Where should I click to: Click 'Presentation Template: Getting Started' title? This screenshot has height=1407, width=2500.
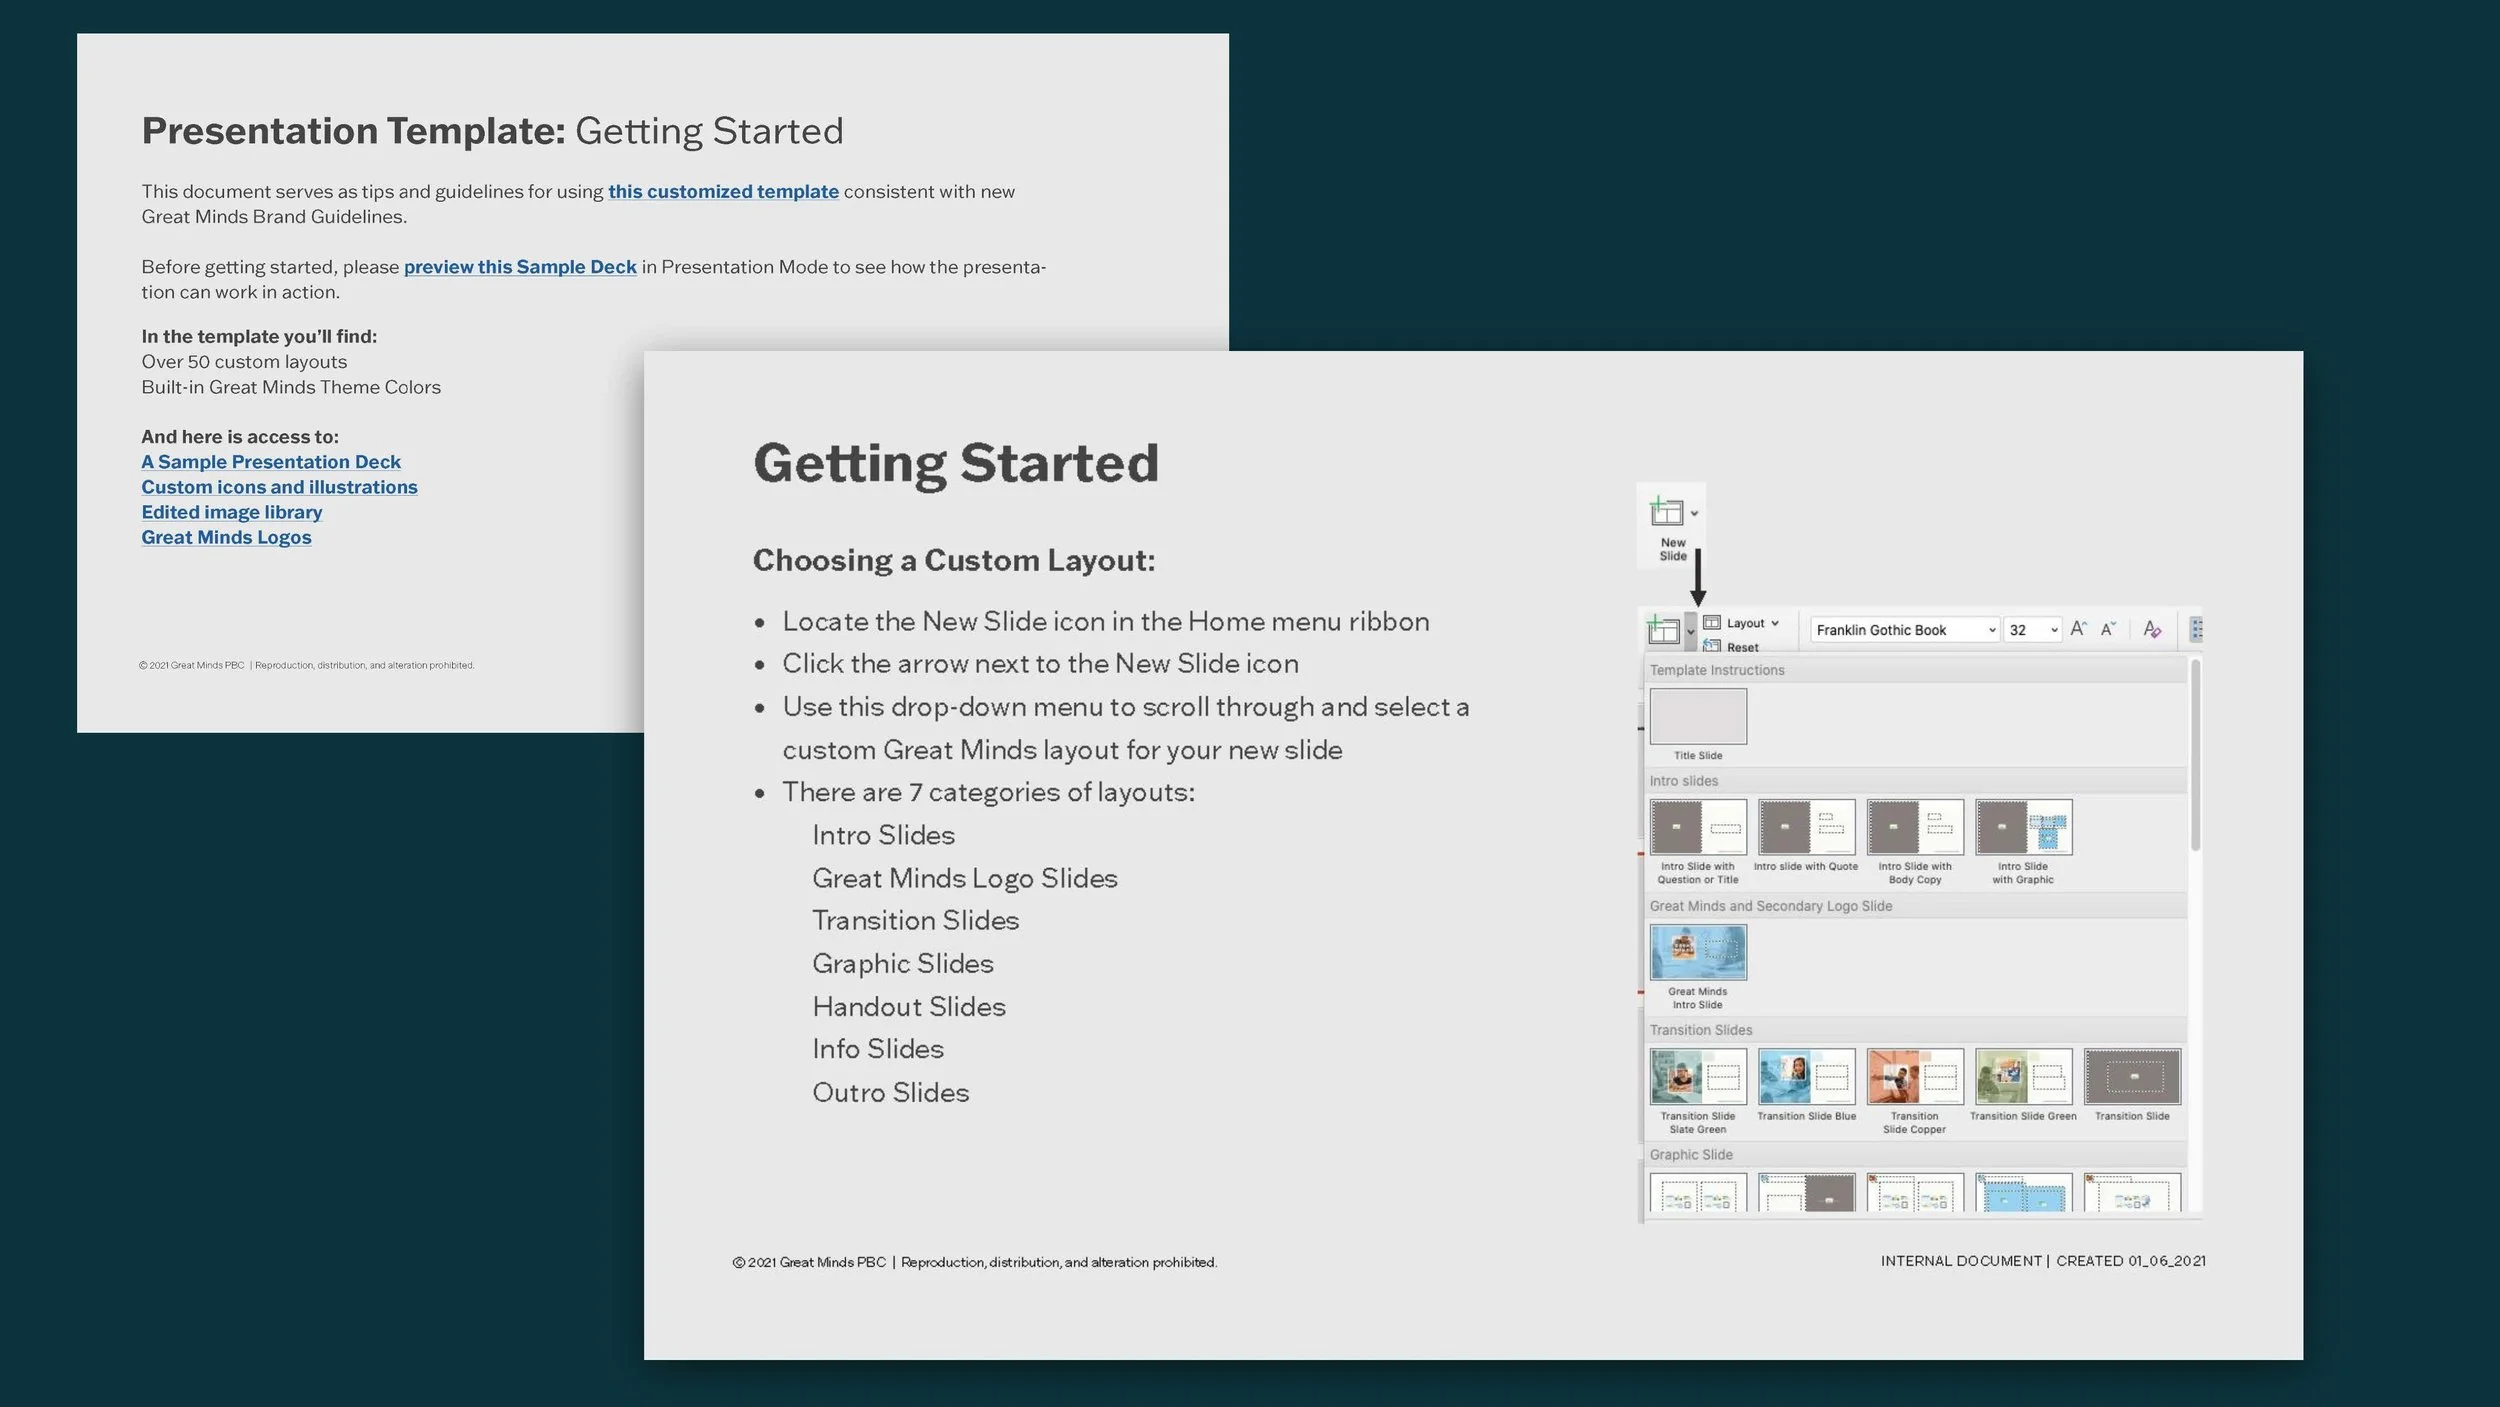492,131
